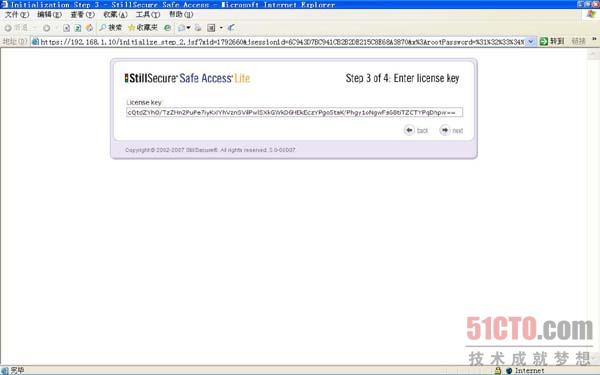
Task: Click the Mail icon in toolbar
Action: tap(182, 28)
